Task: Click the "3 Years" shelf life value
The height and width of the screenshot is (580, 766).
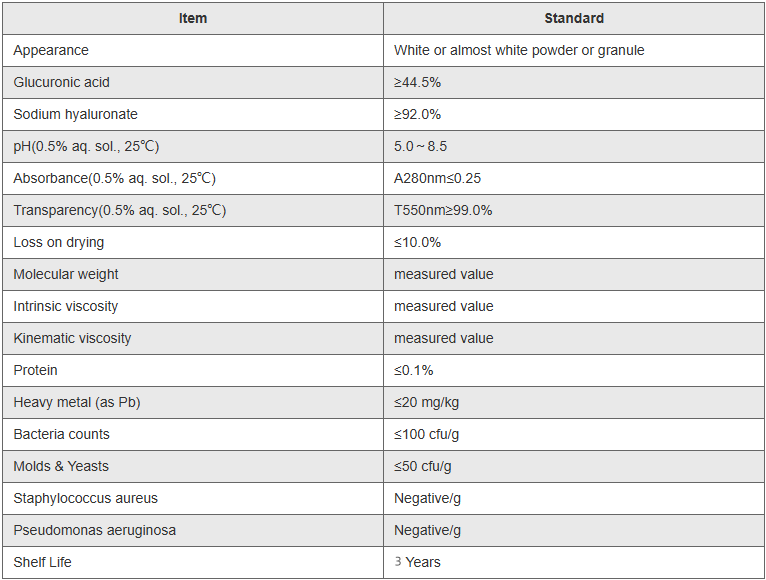Action: [417, 562]
